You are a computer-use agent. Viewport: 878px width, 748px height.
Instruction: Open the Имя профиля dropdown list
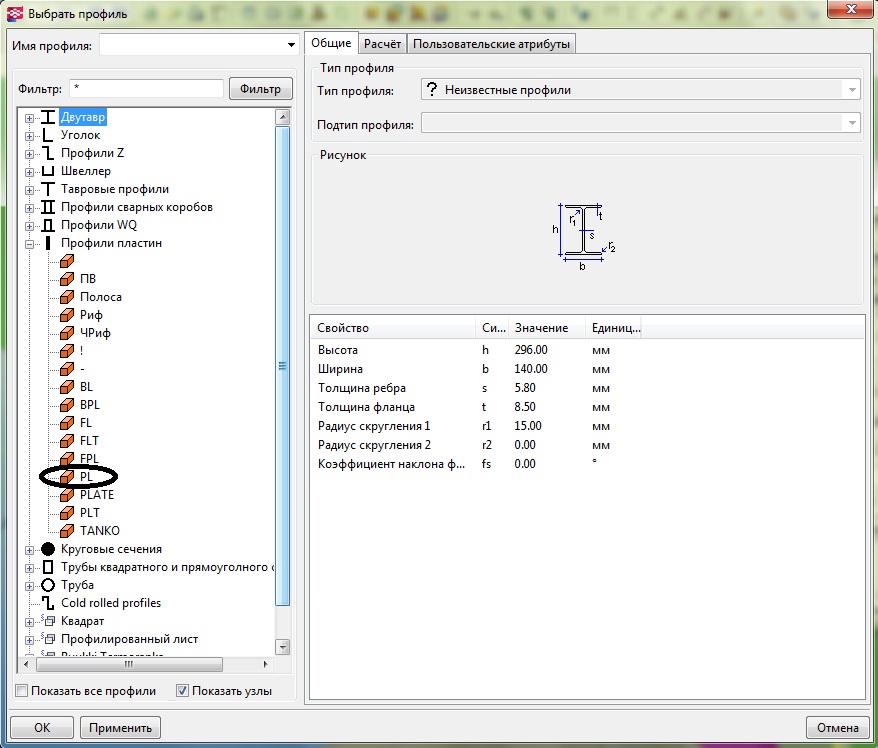pyautogui.click(x=291, y=46)
